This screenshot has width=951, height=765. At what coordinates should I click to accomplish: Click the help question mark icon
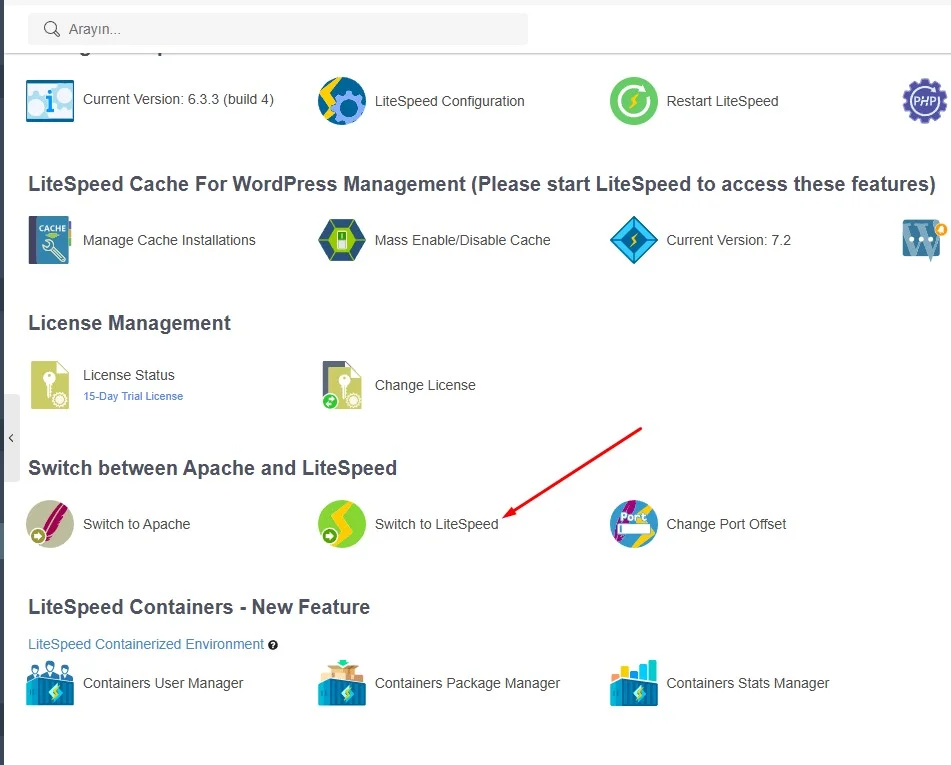(273, 645)
